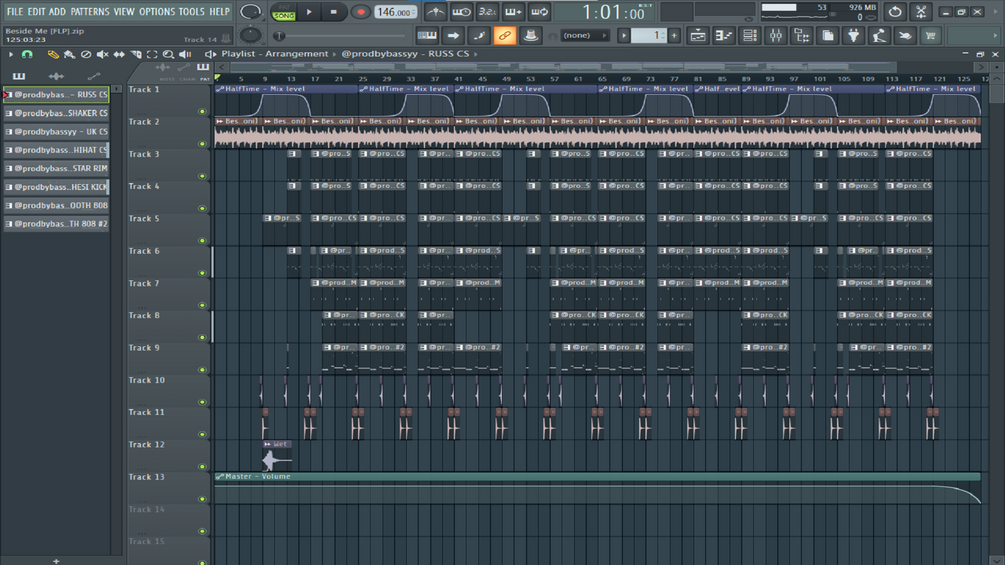Viewport: 1005px width, 565px height.
Task: Toggle wait for input before recording
Action: 461,12
